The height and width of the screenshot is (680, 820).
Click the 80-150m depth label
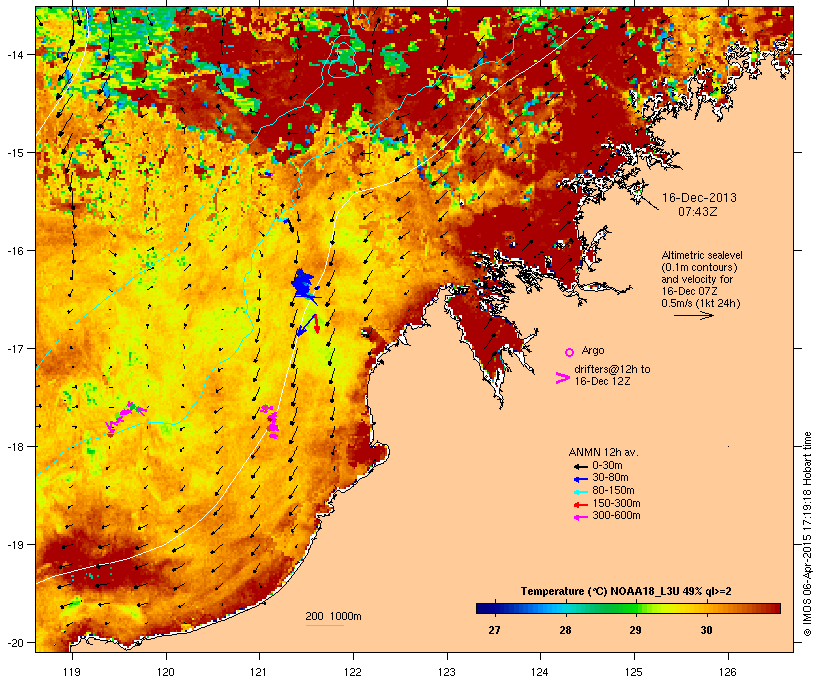pos(613,491)
